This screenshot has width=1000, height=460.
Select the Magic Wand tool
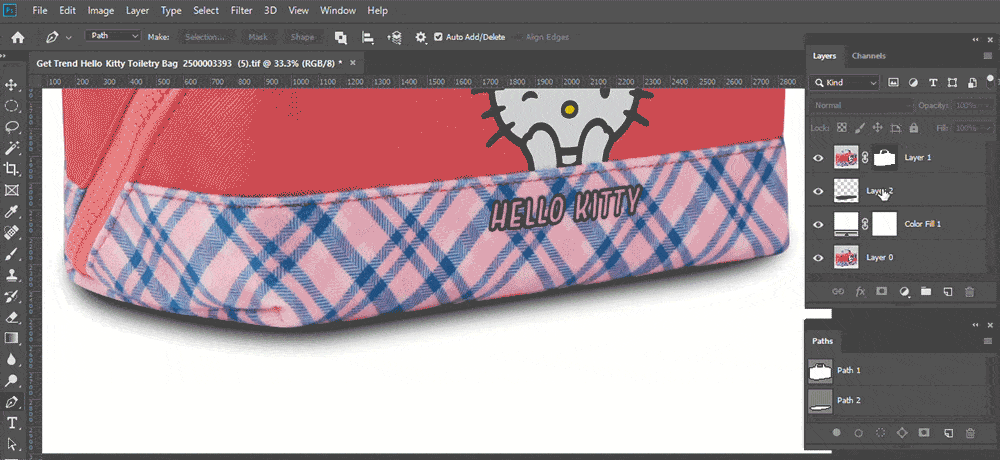coord(11,148)
